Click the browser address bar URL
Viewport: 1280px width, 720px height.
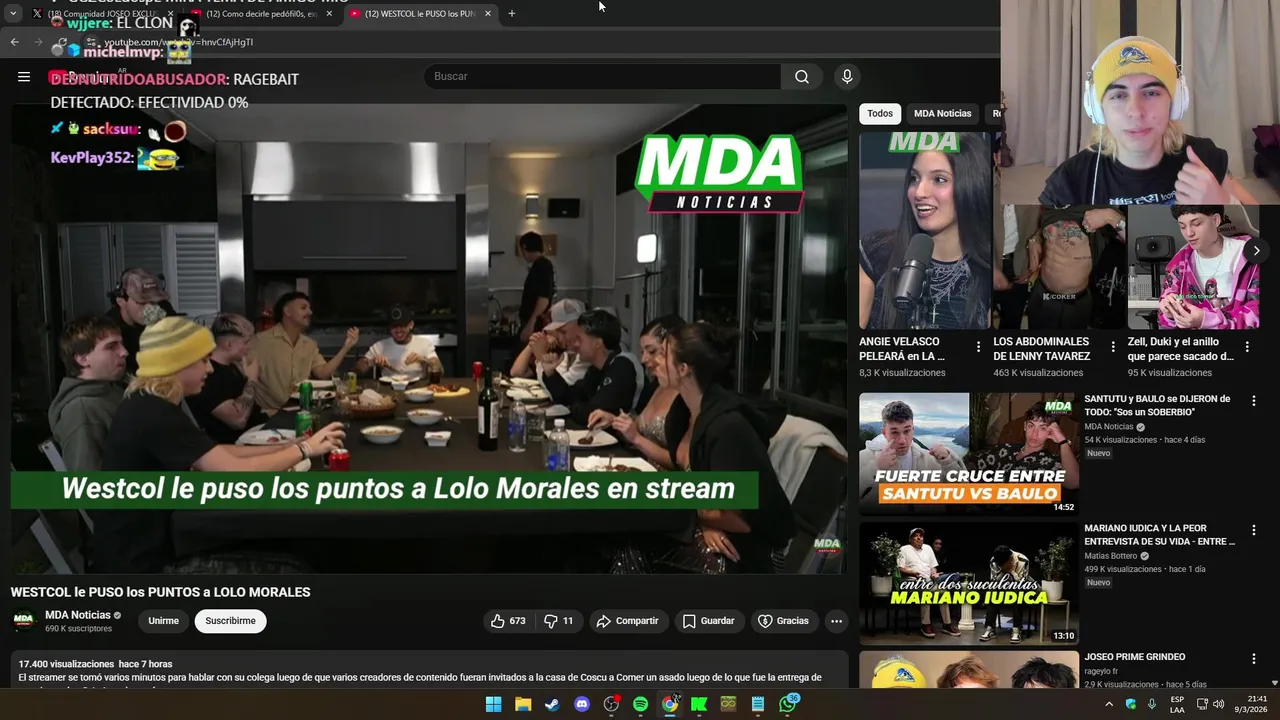click(x=178, y=42)
